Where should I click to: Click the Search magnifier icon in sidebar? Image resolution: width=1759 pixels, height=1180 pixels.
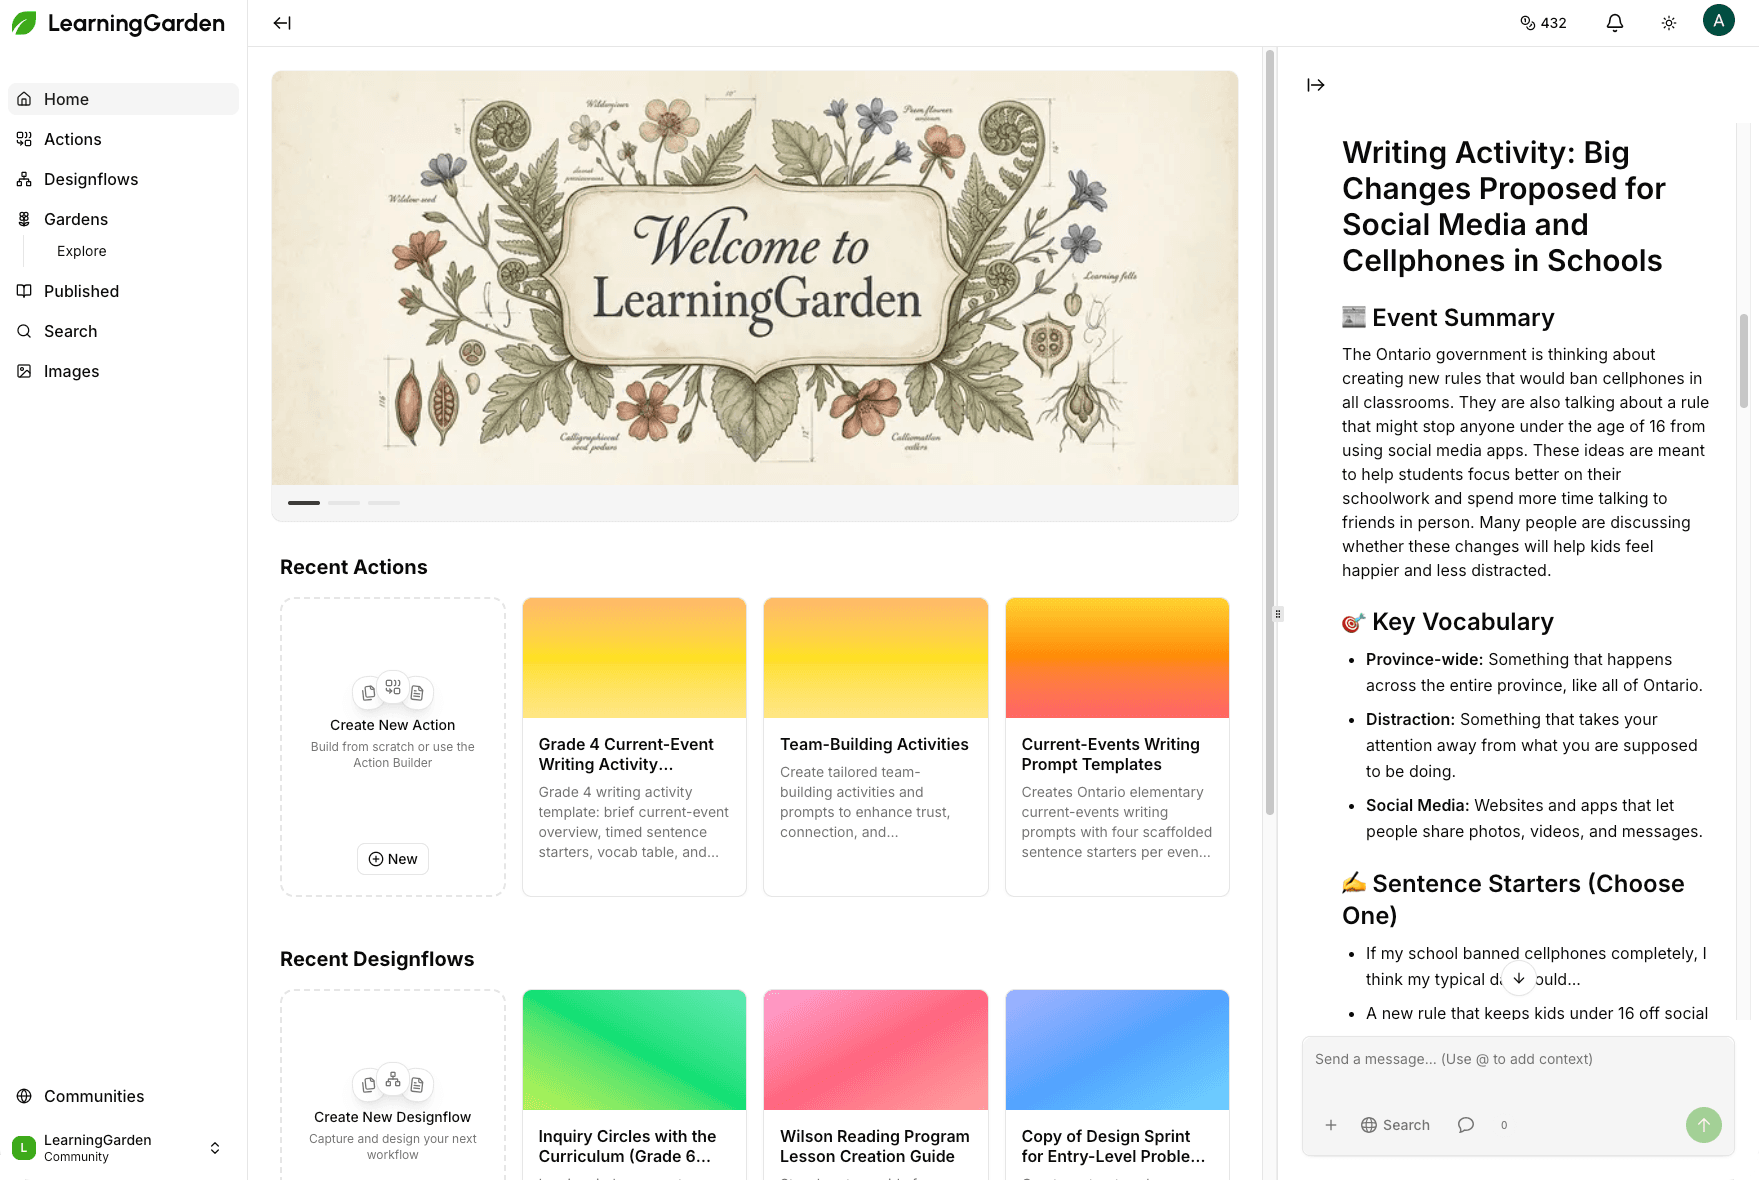(x=24, y=331)
